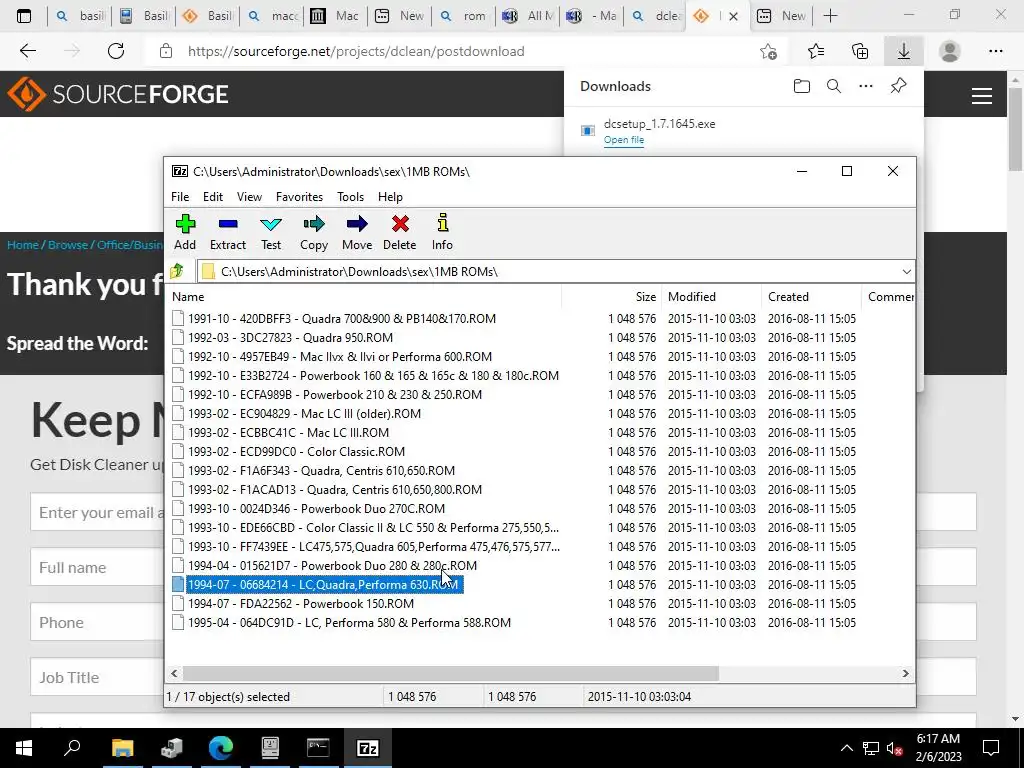
Task: Open tab actions menu in Edge
Action: coord(24,16)
